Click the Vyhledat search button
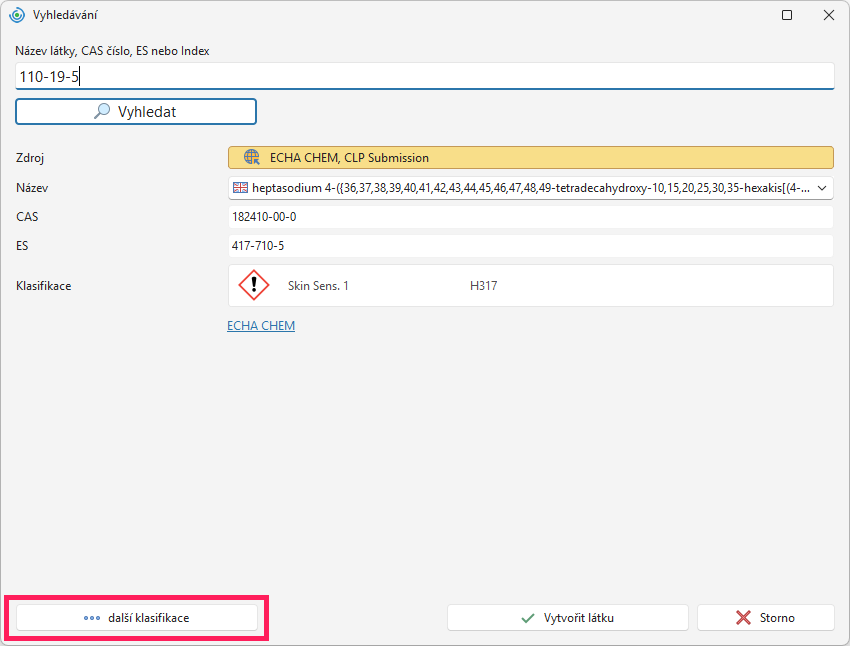 tap(136, 112)
